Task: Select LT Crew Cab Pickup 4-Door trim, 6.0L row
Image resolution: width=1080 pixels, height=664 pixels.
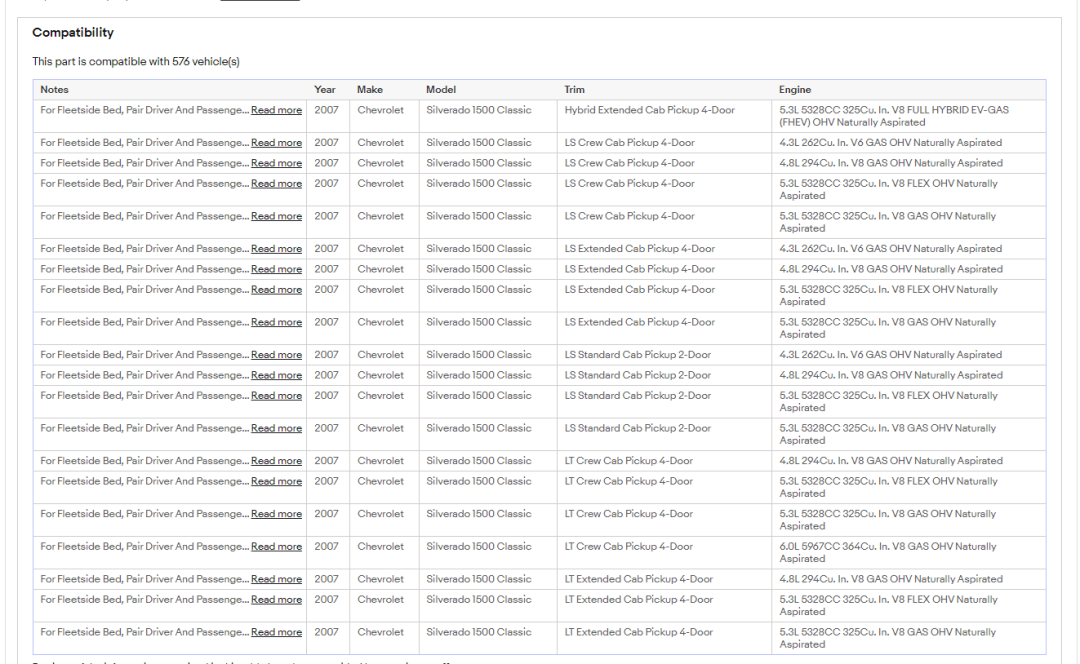Action: click(629, 546)
